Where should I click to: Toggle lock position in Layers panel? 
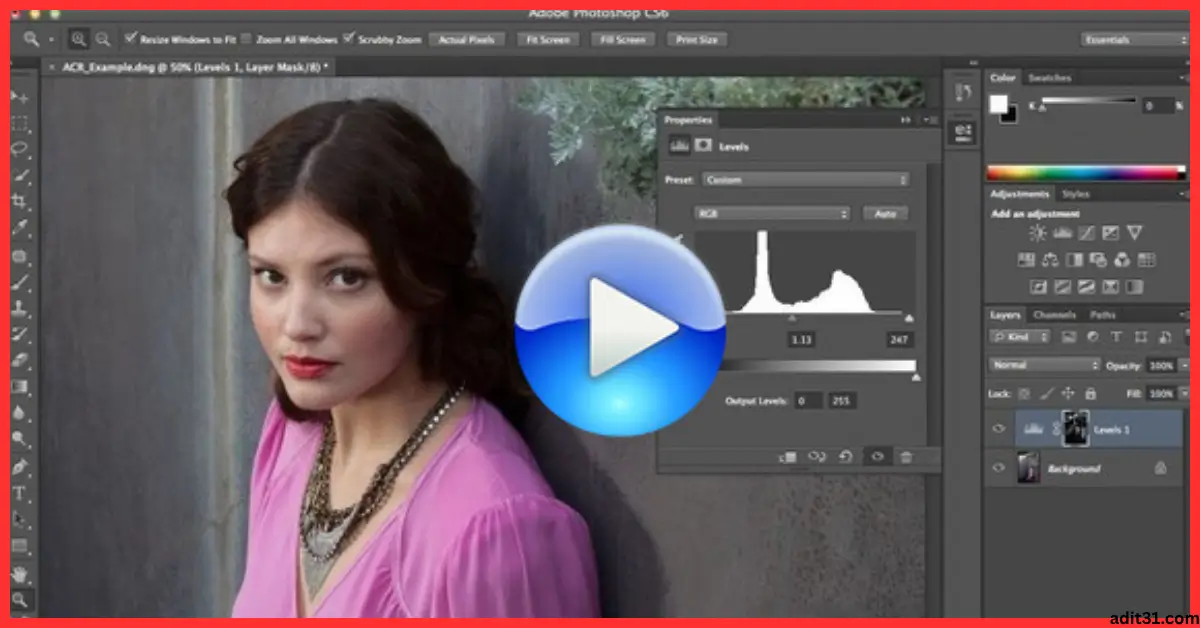coord(1068,394)
